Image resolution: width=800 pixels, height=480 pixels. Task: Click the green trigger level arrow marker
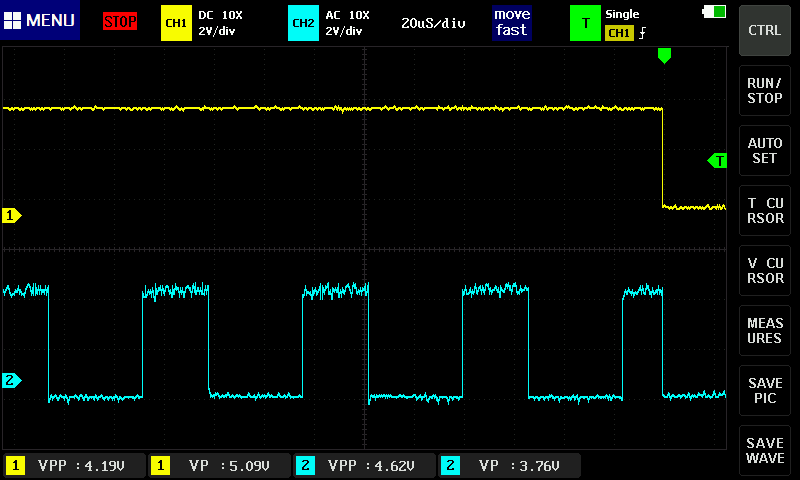pyautogui.click(x=717, y=160)
